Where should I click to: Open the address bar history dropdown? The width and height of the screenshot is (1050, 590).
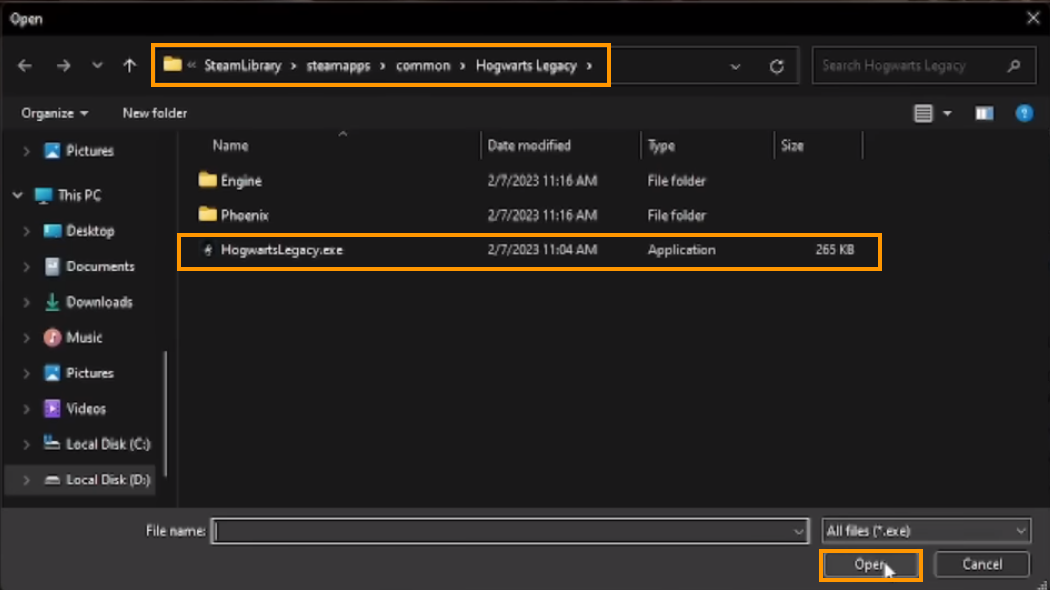[x=735, y=66]
